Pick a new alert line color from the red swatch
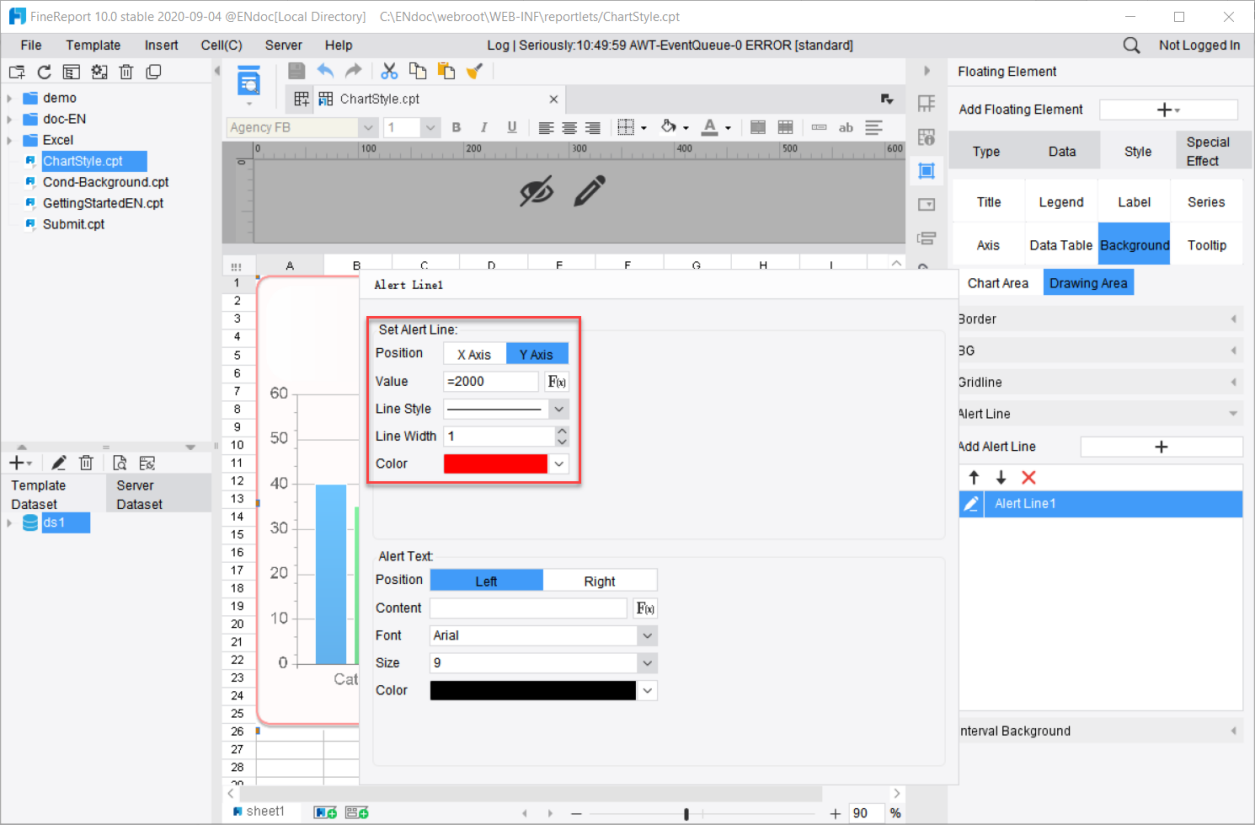 coord(494,463)
